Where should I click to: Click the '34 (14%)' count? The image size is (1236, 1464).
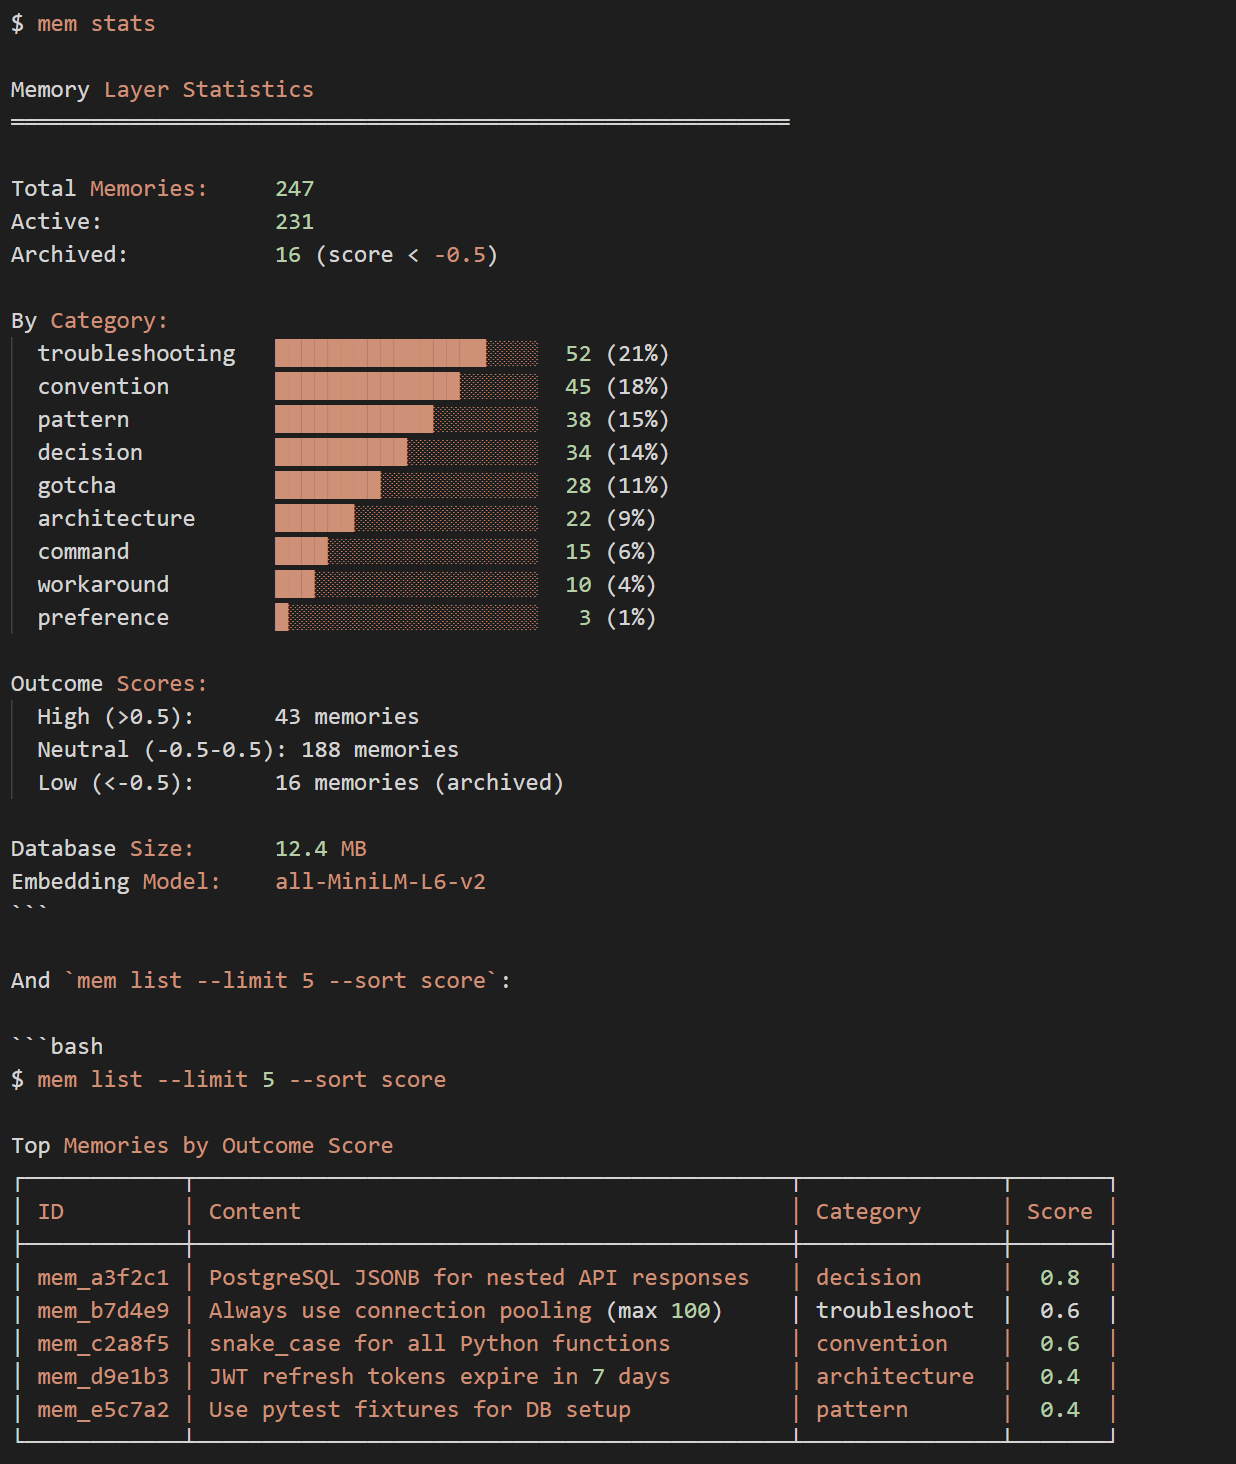617,452
